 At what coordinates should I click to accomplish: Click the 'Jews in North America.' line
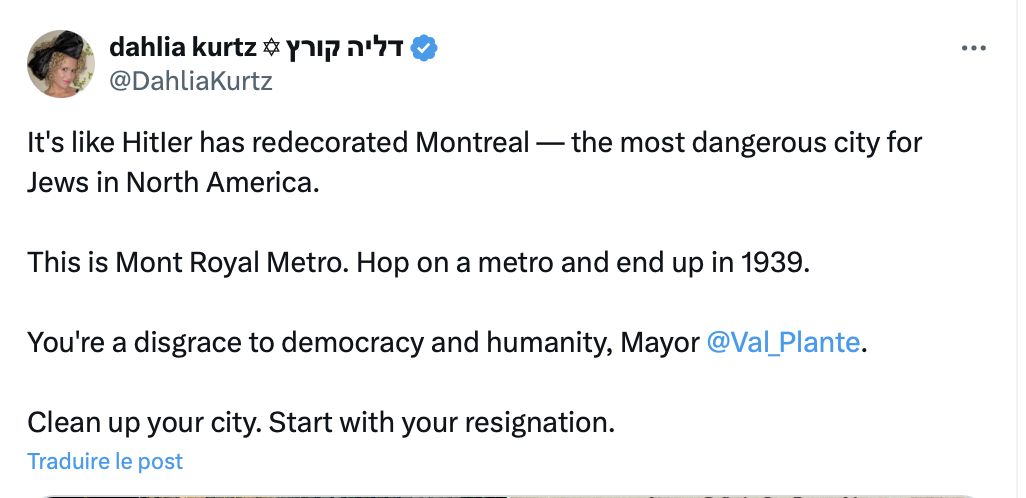[173, 183]
